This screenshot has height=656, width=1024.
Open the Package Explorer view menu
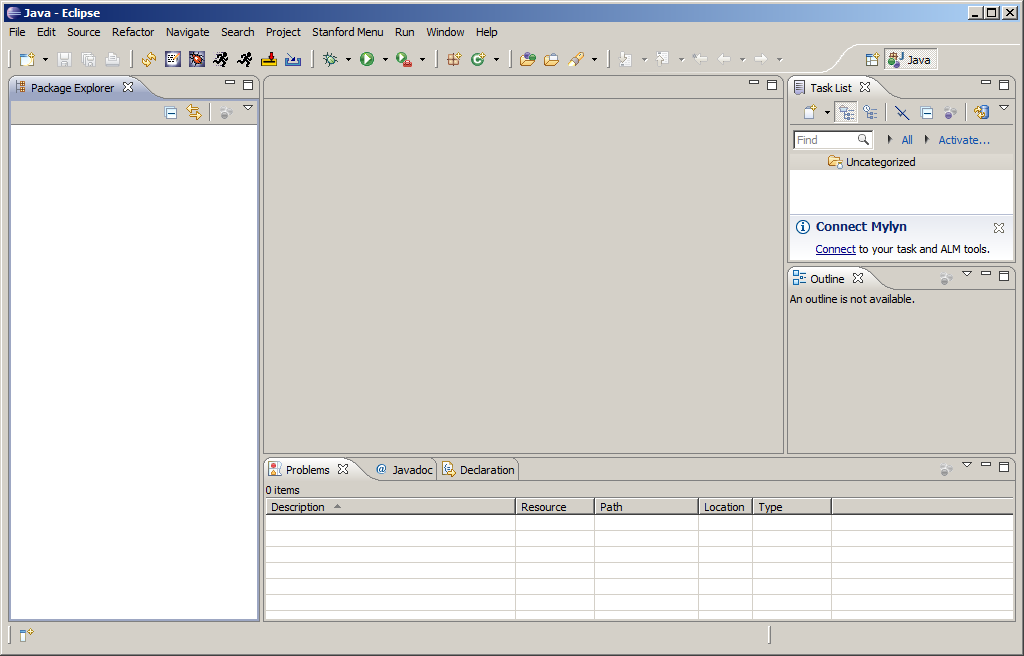[x=247, y=107]
